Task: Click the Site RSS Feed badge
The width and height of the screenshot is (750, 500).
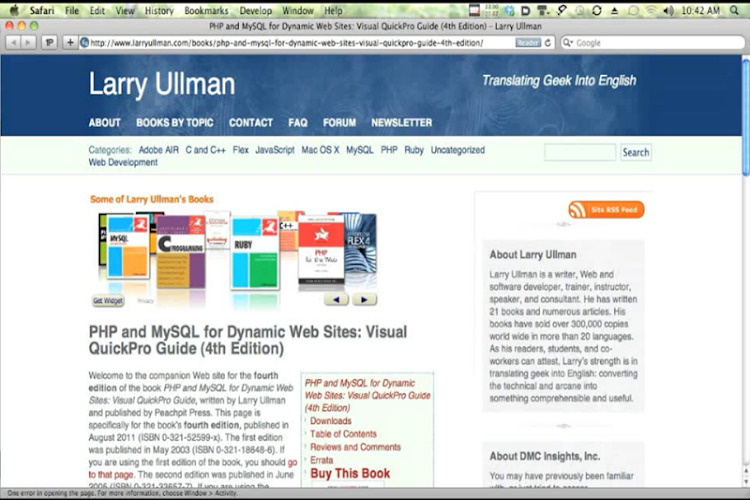Action: click(x=606, y=210)
